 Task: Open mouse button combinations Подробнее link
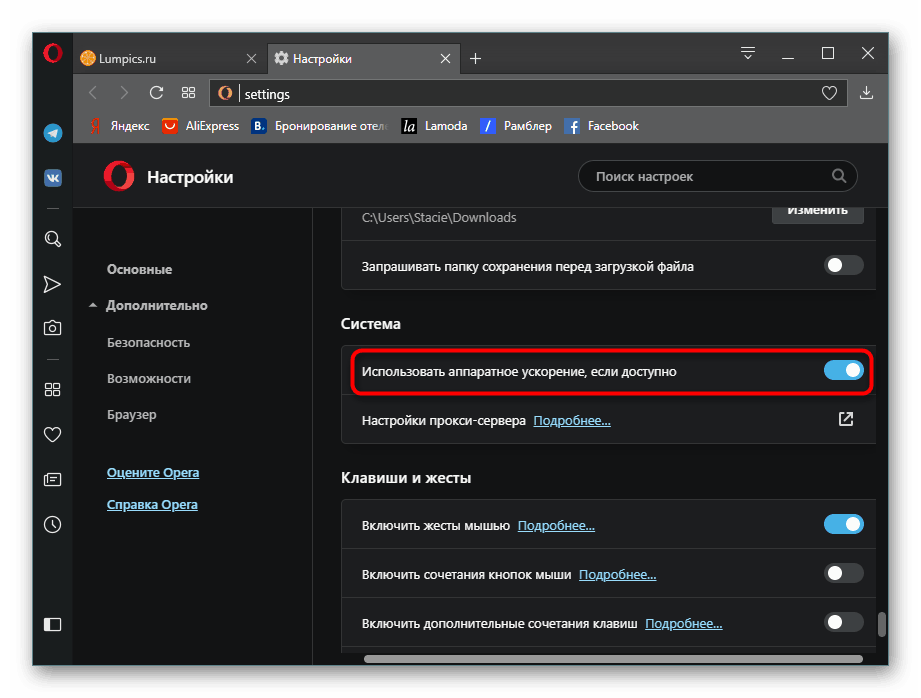pyautogui.click(x=617, y=575)
